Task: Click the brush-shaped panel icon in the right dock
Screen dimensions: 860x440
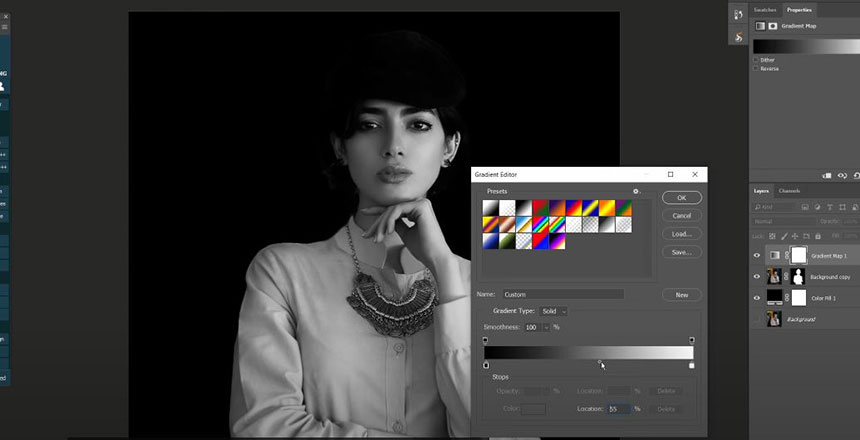Action: 738,37
